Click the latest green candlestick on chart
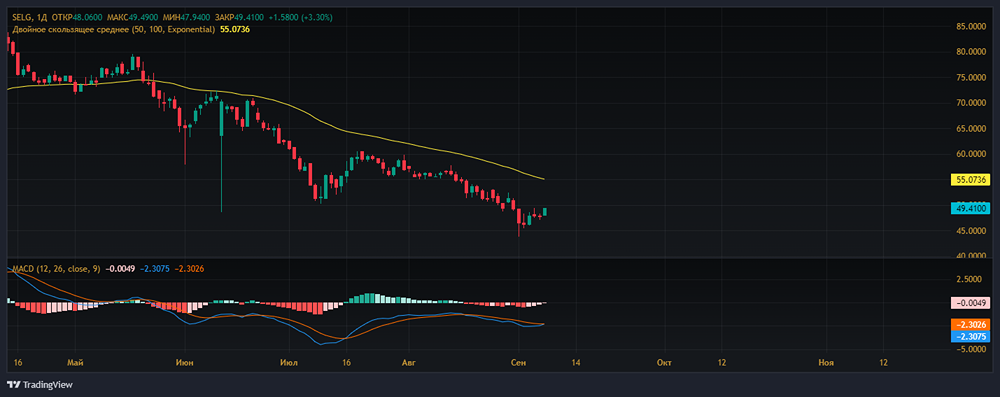1000x397 pixels. tap(545, 212)
